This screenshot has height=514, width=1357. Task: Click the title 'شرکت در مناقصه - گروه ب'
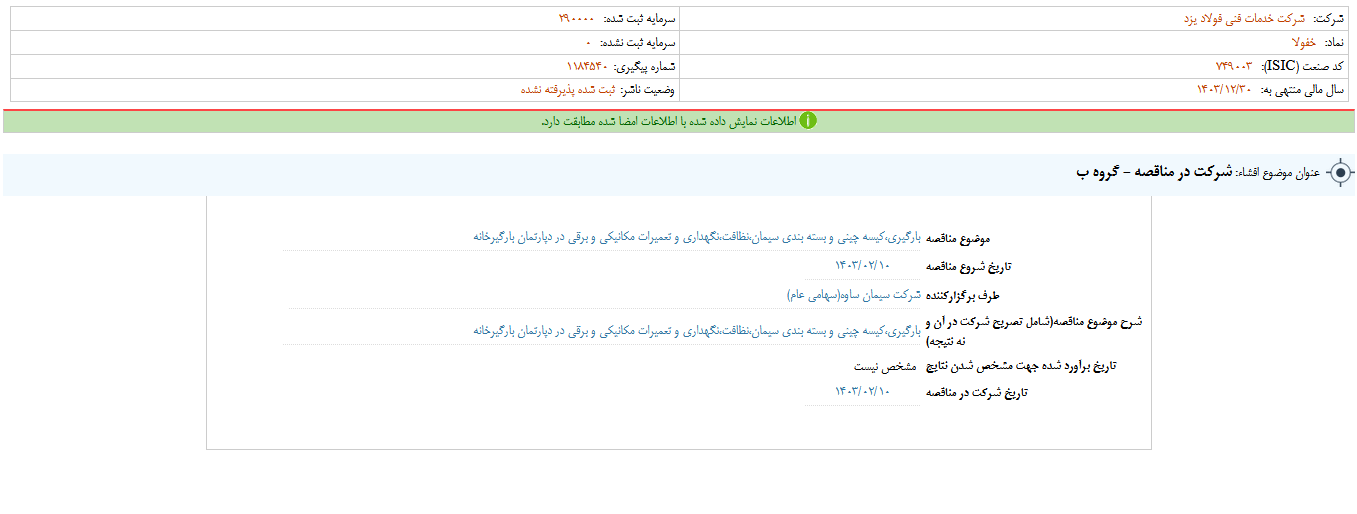tap(1155, 173)
